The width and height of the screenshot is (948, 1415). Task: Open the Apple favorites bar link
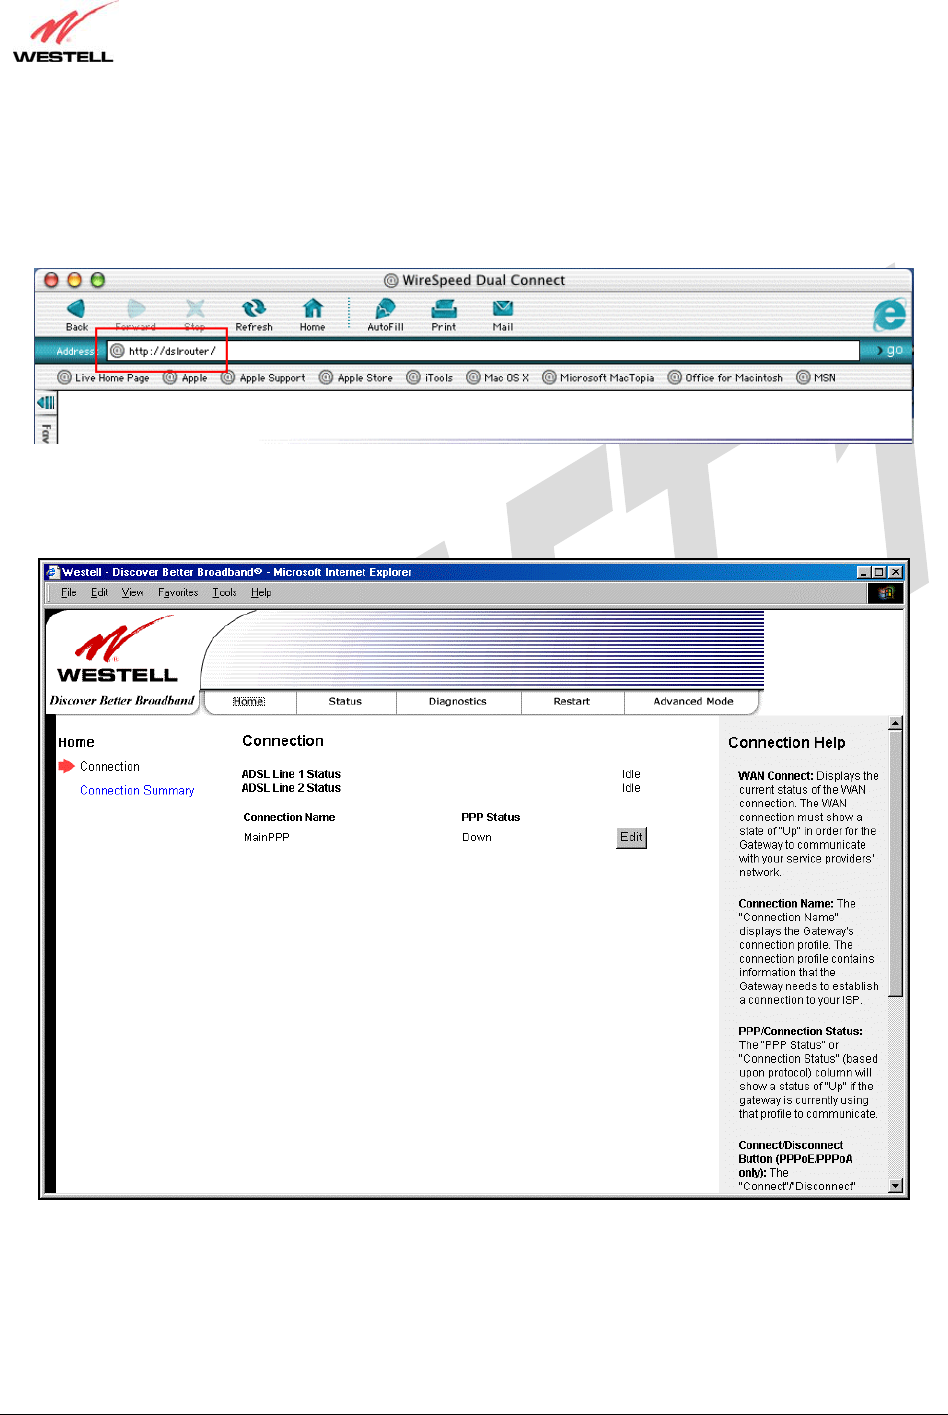click(186, 378)
